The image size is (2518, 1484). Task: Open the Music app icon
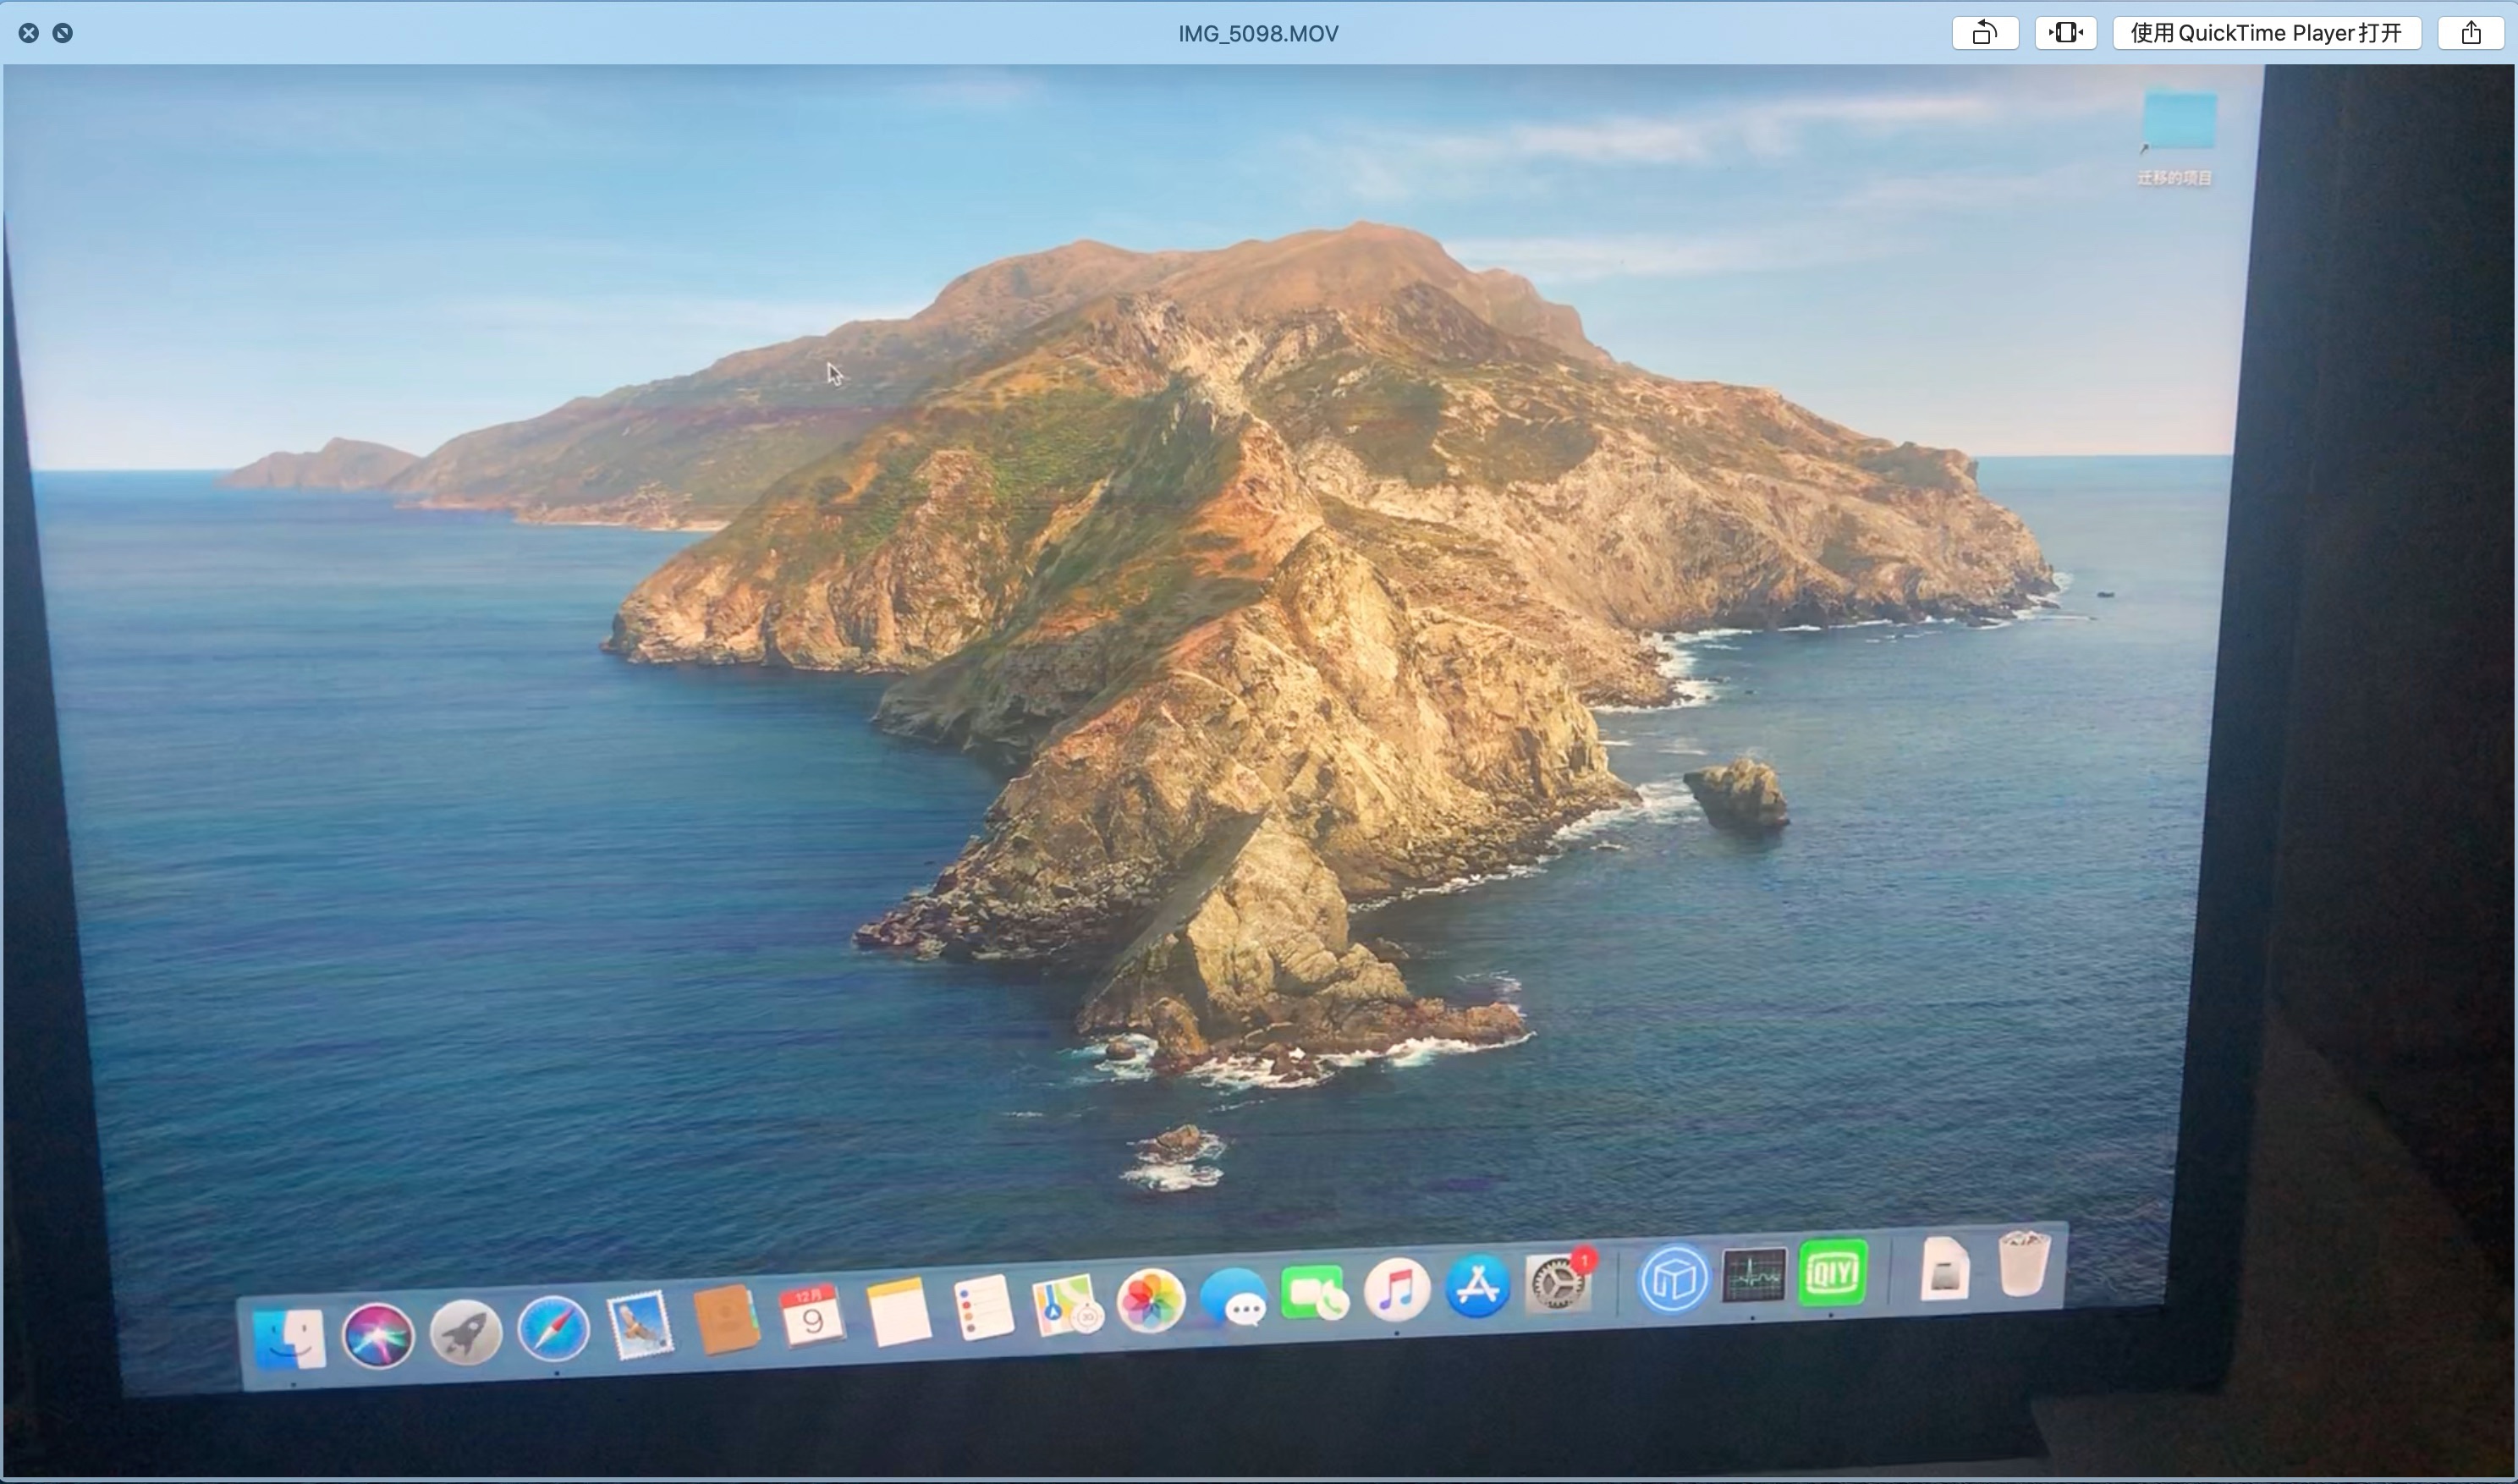(1397, 1289)
